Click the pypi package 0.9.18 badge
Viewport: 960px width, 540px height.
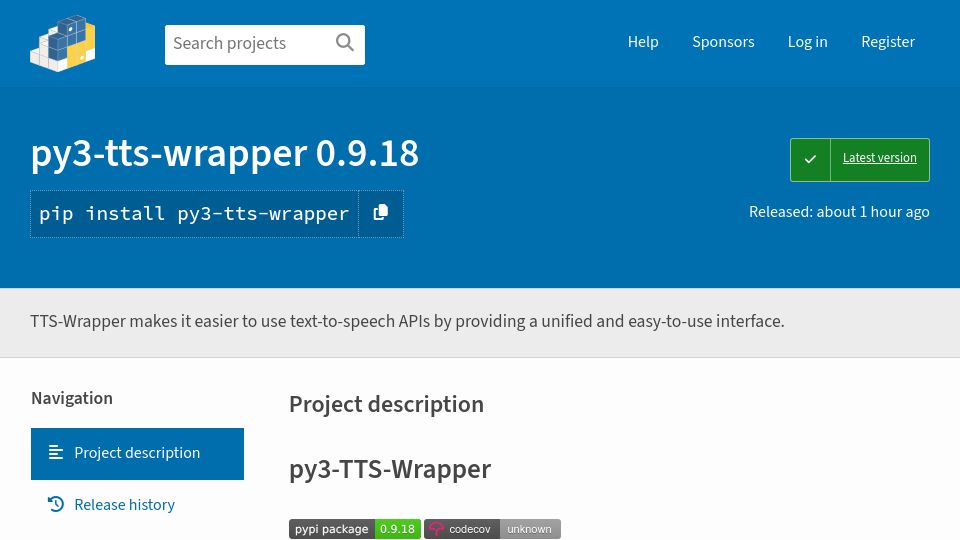354,529
